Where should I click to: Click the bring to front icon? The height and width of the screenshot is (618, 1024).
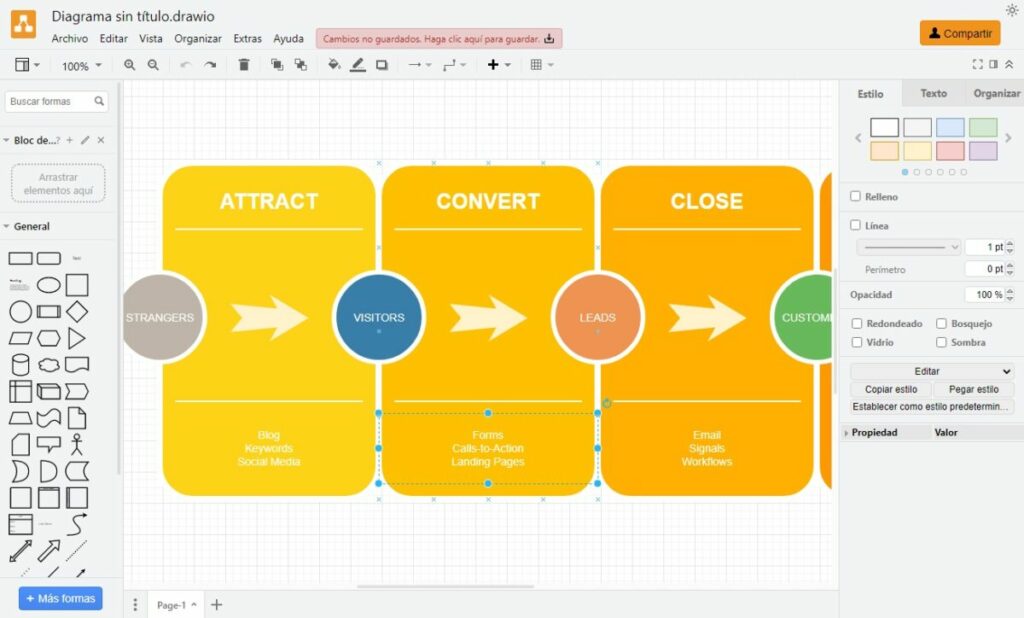click(x=277, y=65)
